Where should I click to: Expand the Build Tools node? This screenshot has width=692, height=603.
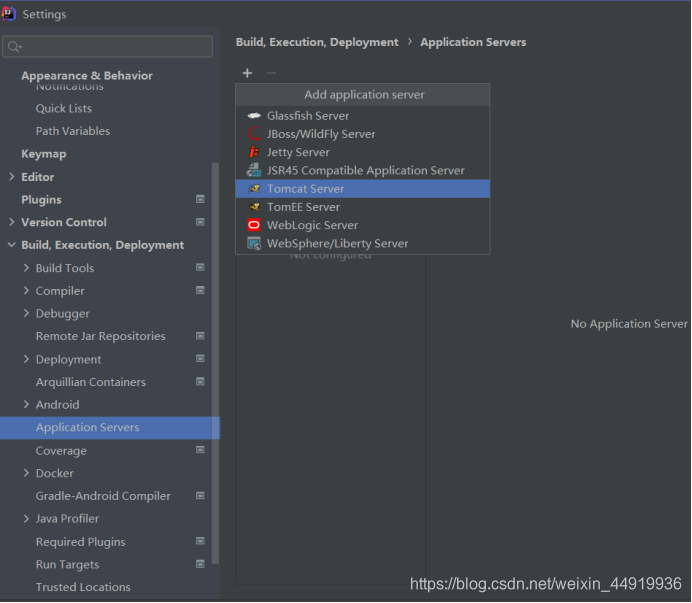click(26, 268)
